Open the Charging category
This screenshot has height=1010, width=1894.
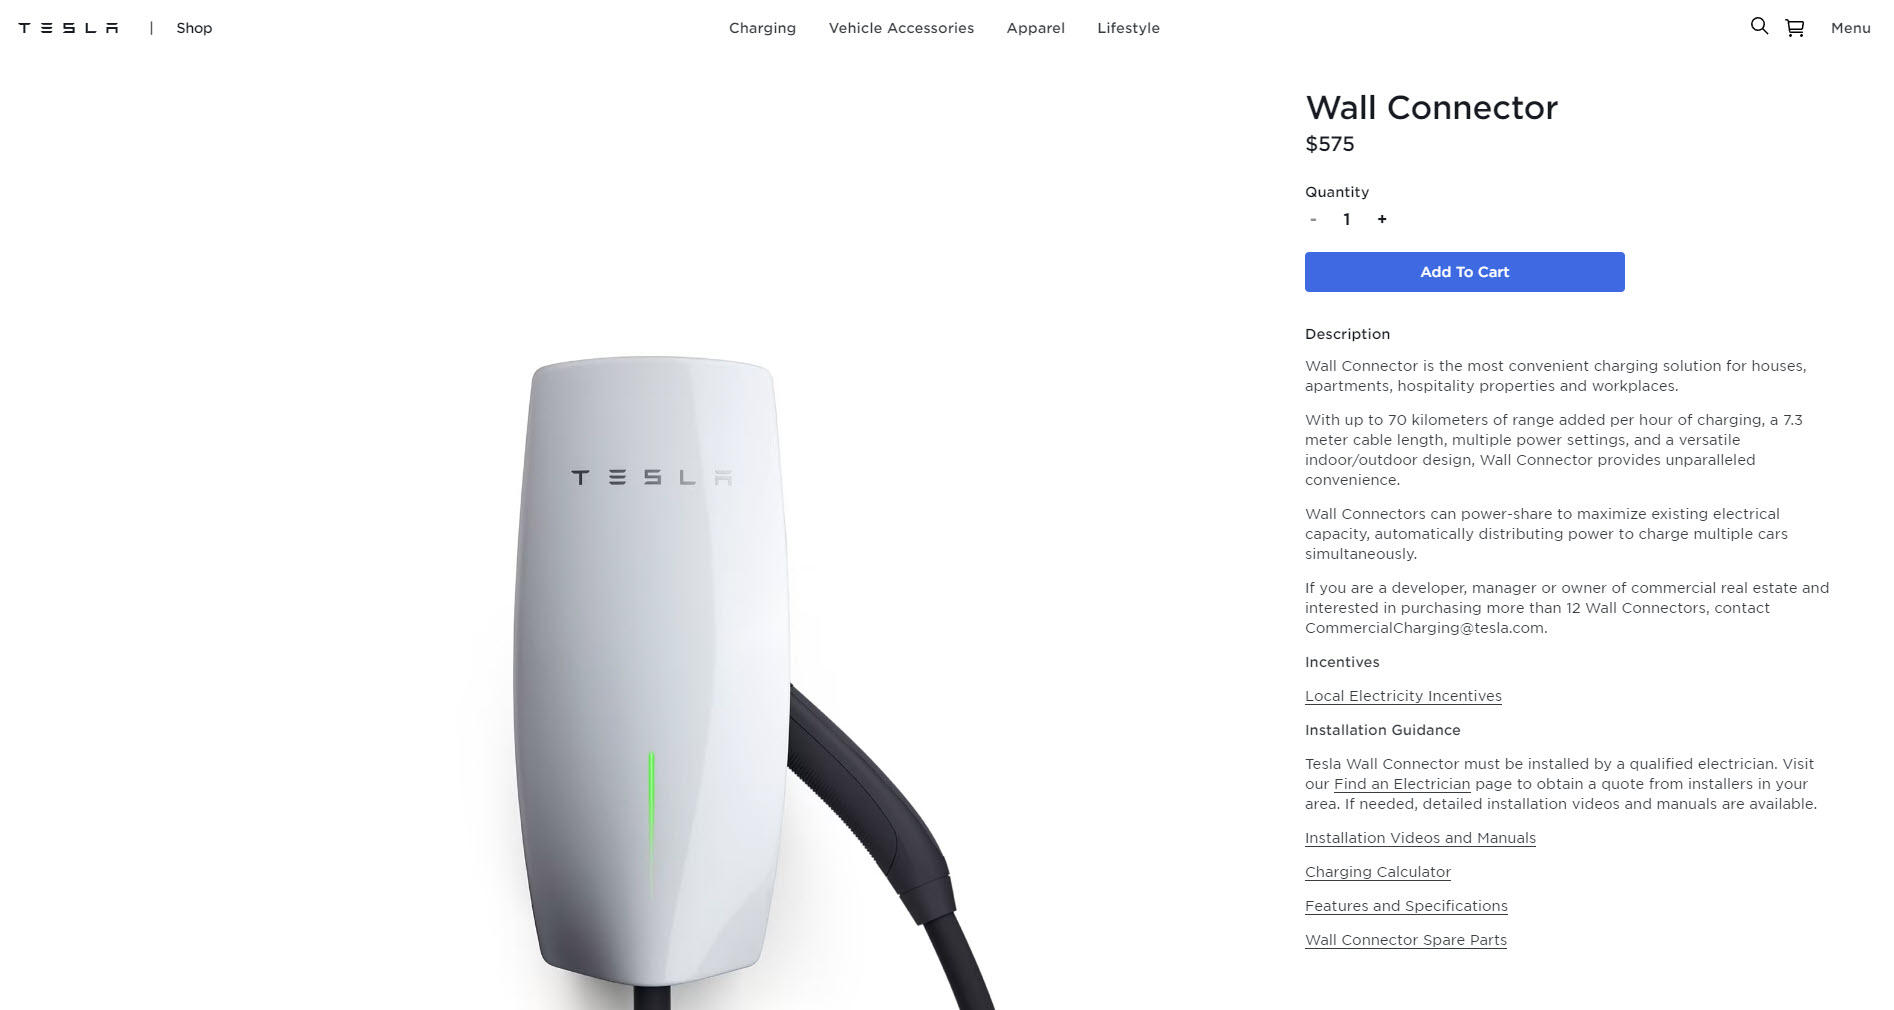tap(762, 28)
